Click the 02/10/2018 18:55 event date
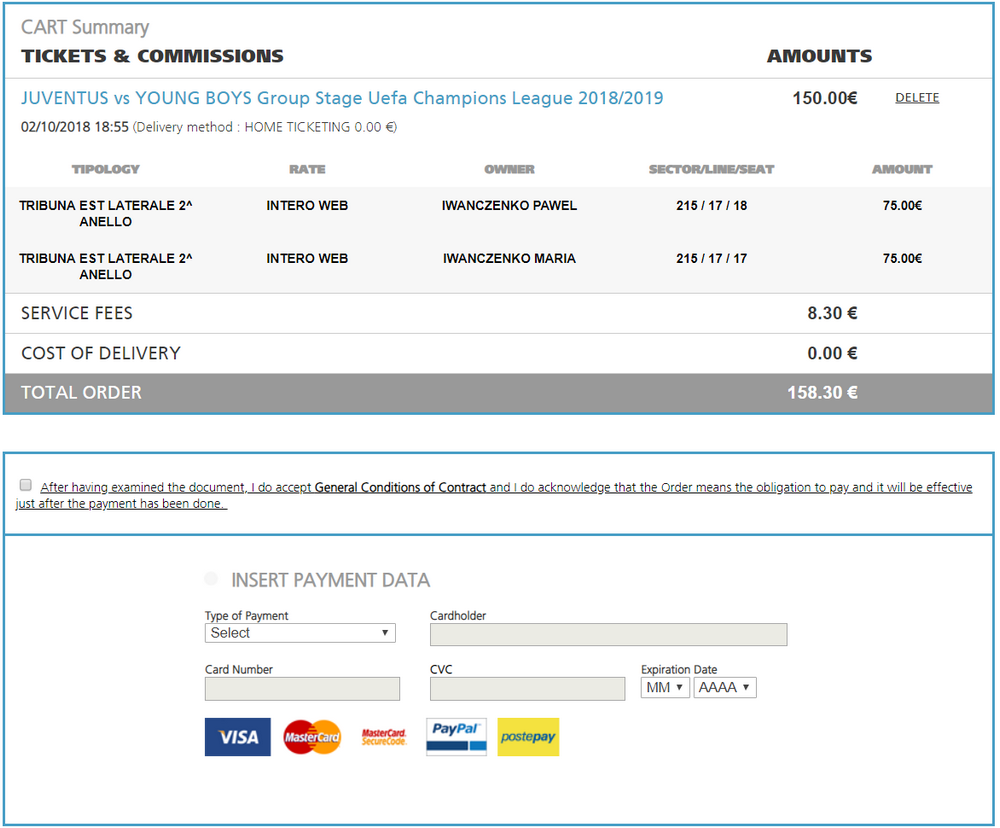The height and width of the screenshot is (828, 1000). [x=75, y=127]
